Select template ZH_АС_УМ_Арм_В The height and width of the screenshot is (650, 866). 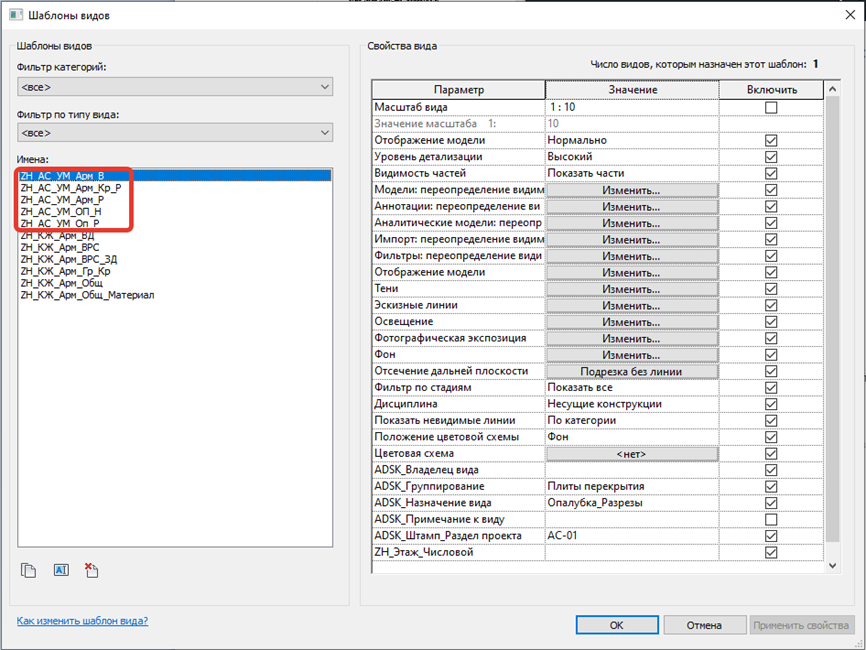click(x=175, y=176)
